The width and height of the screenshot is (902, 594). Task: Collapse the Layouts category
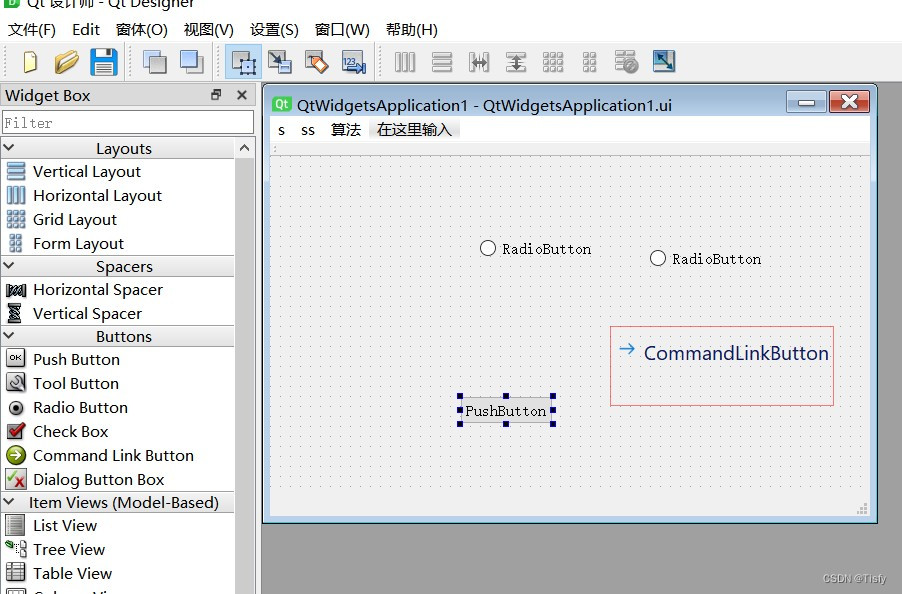point(9,148)
